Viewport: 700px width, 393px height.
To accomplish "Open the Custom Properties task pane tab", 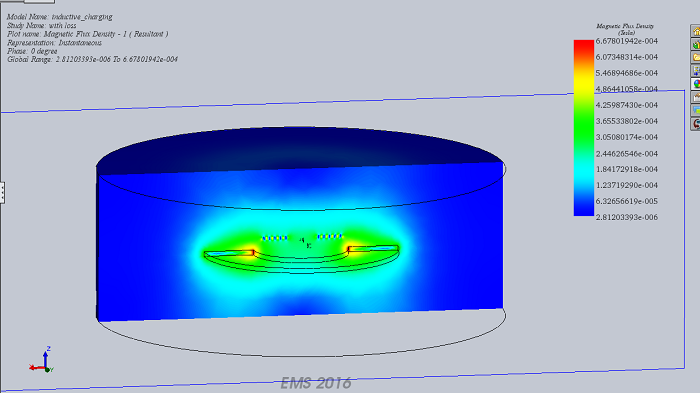I will point(696,97).
